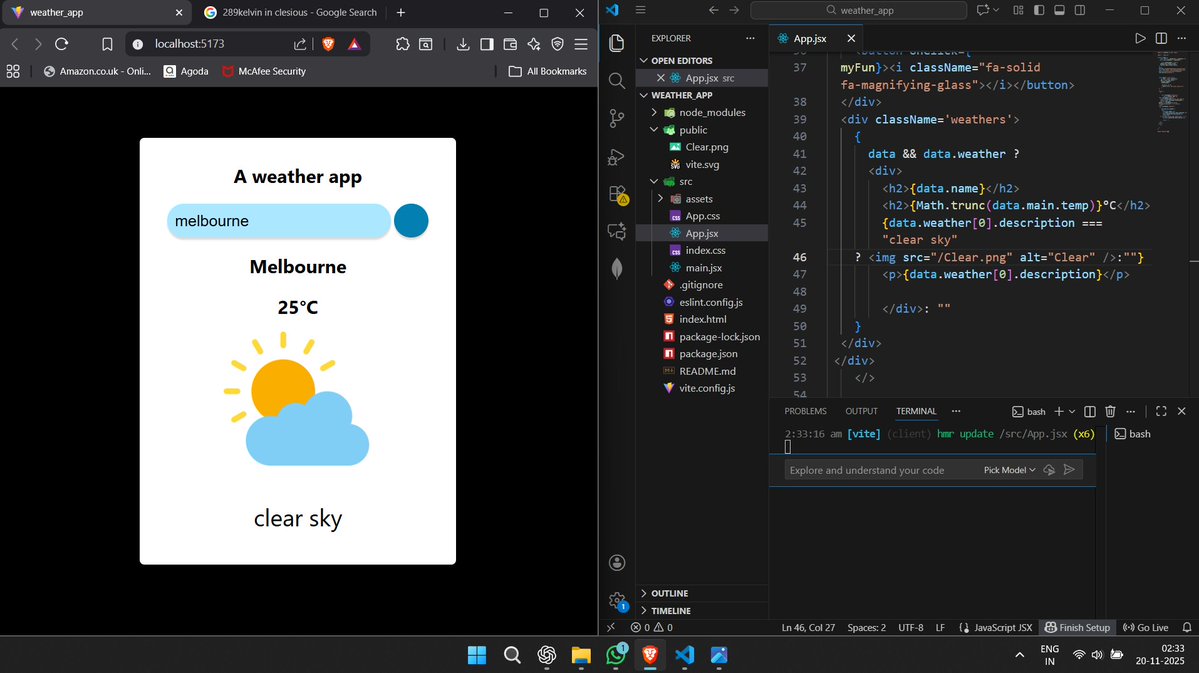Click the Brave Shields lion icon
The image size is (1199, 673).
329,44
